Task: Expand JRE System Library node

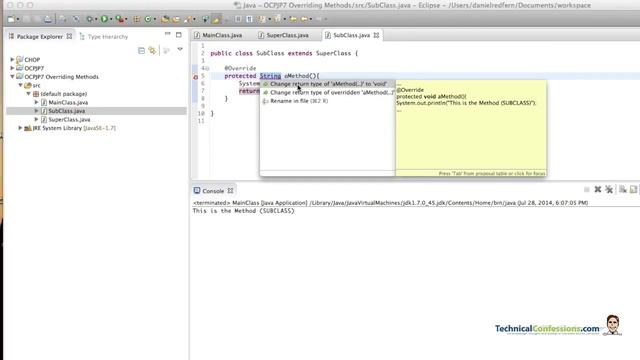Action: tap(20, 128)
